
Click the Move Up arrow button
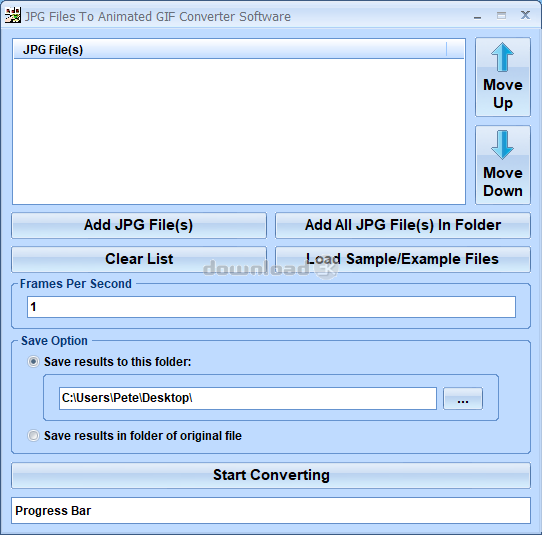[x=503, y=77]
